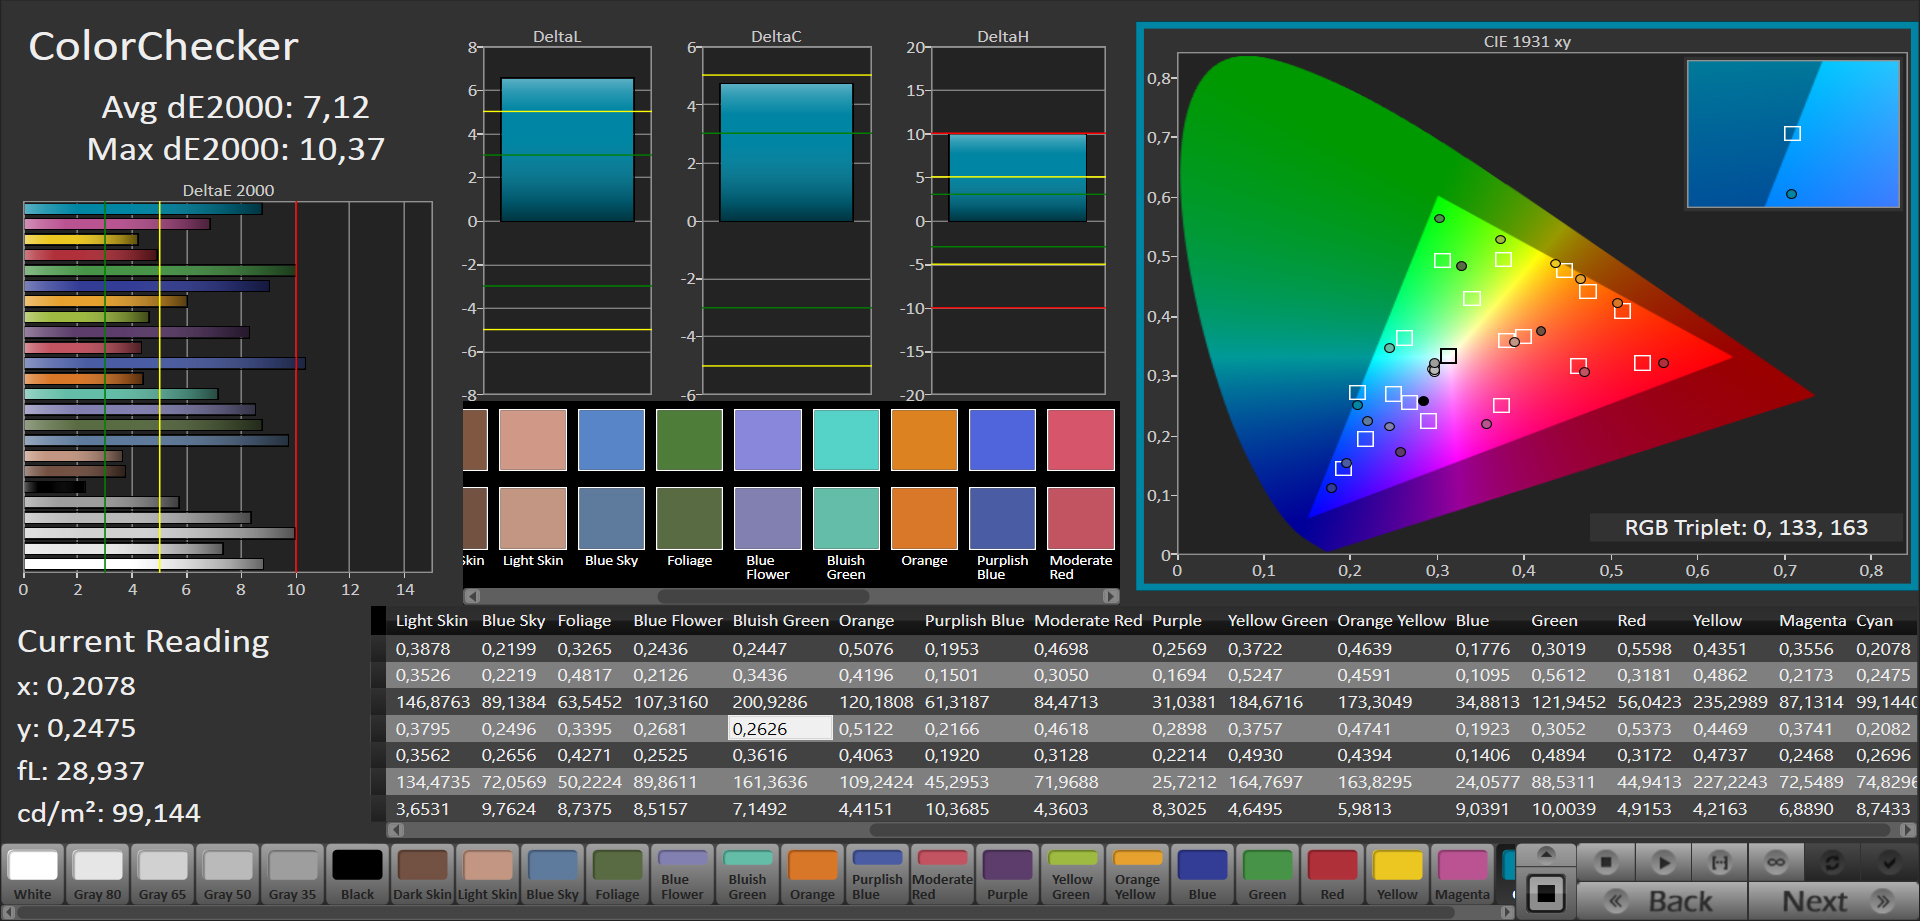Click the left arrow of the bottom patch strip scrollbar
Screen dimensions: 1920x921
pyautogui.click(x=8, y=913)
